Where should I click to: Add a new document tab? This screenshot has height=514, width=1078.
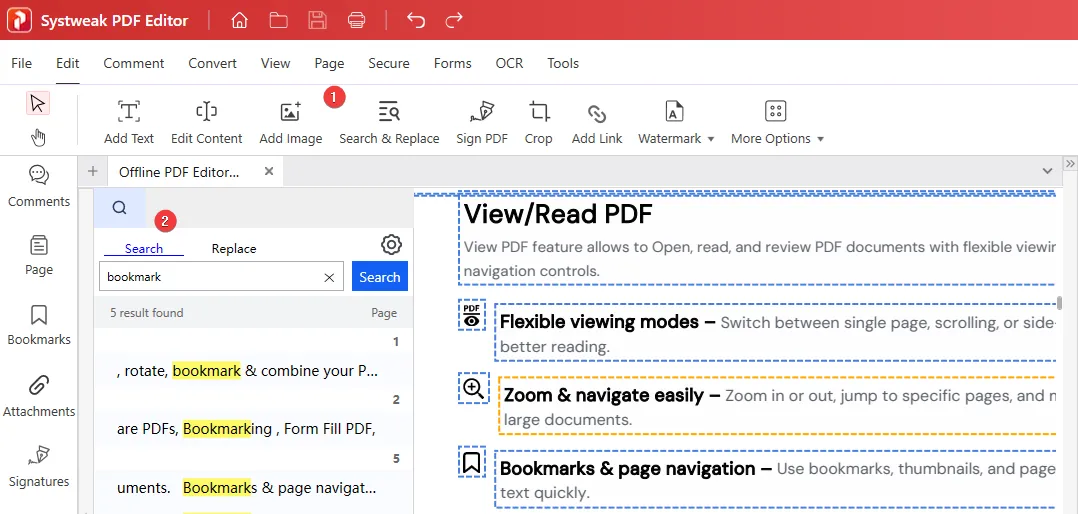click(x=93, y=172)
